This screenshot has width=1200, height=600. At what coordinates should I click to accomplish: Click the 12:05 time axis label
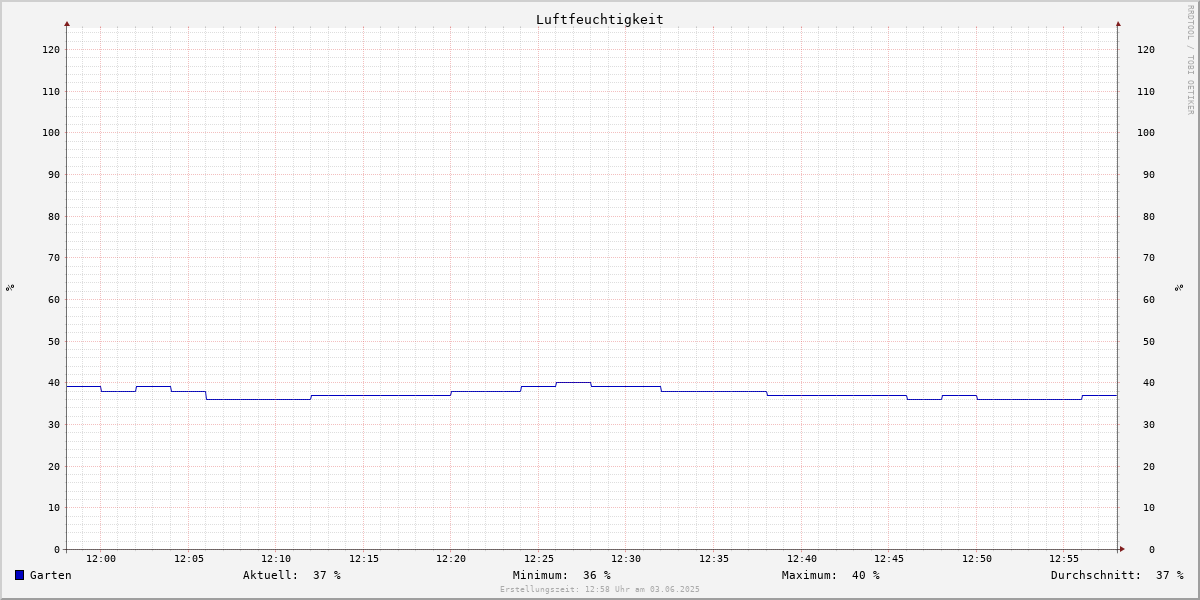189,558
